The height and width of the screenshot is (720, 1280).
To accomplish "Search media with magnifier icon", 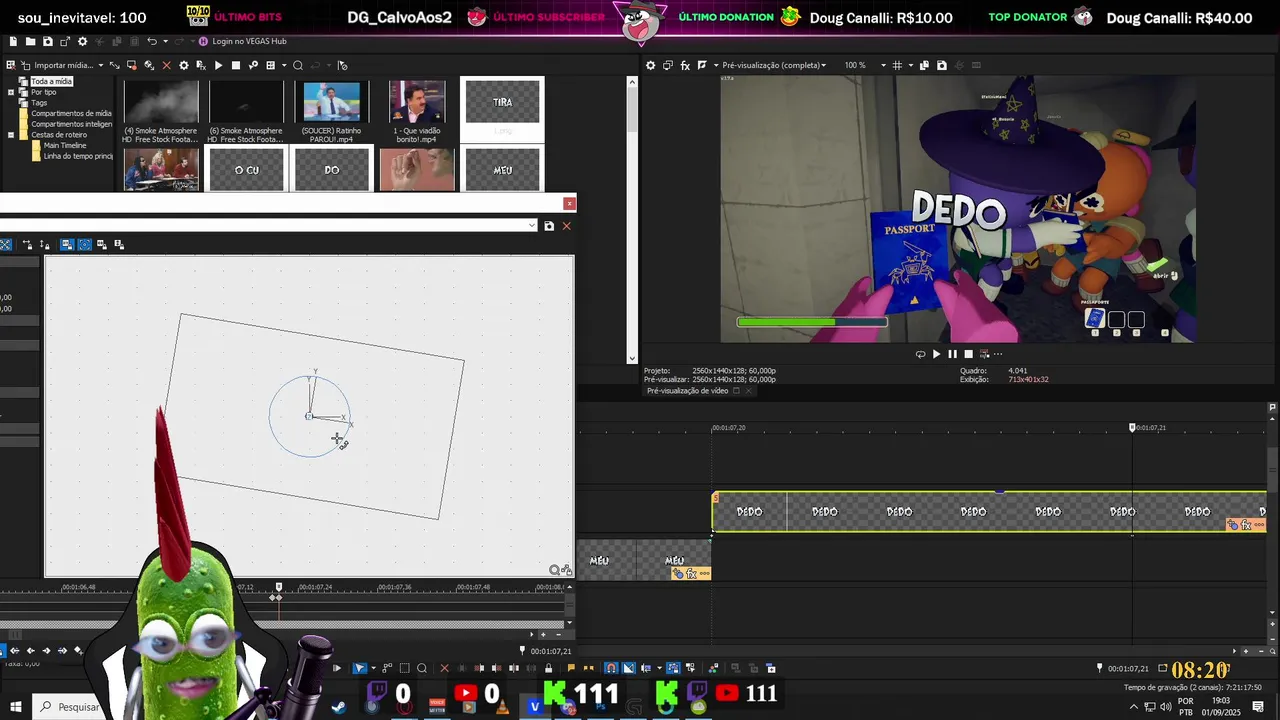I will click(x=298, y=65).
